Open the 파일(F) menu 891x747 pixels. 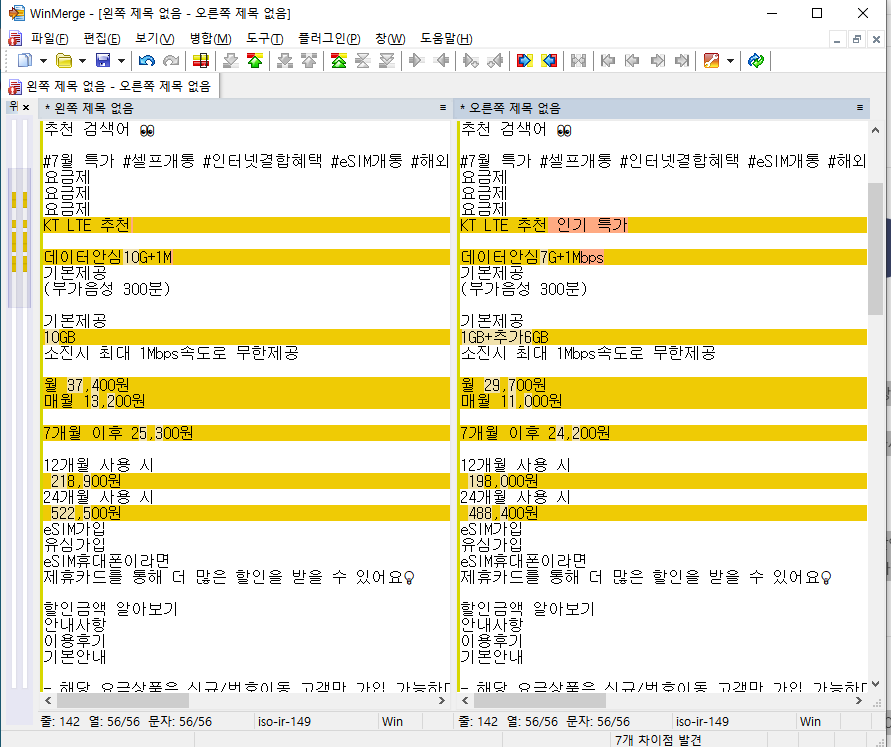[49, 39]
